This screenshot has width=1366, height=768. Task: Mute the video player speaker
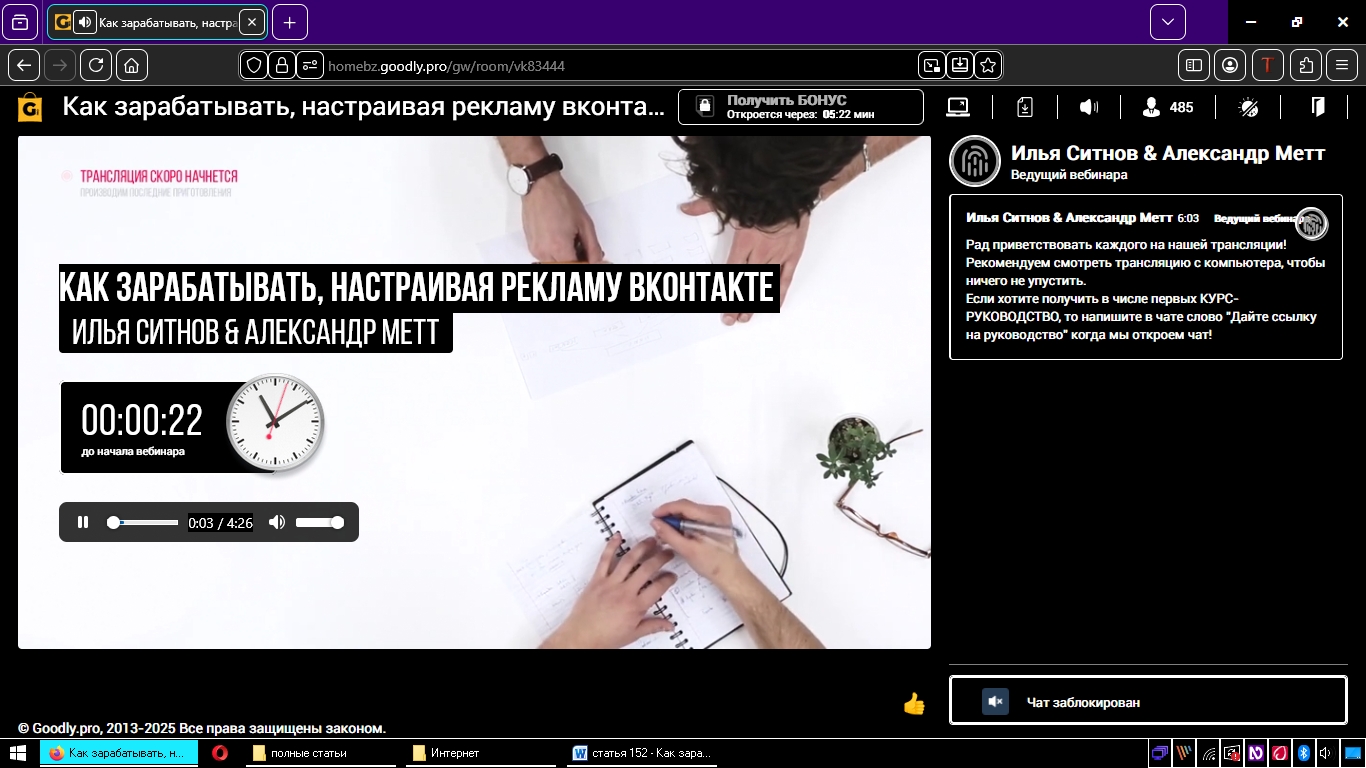click(x=277, y=522)
